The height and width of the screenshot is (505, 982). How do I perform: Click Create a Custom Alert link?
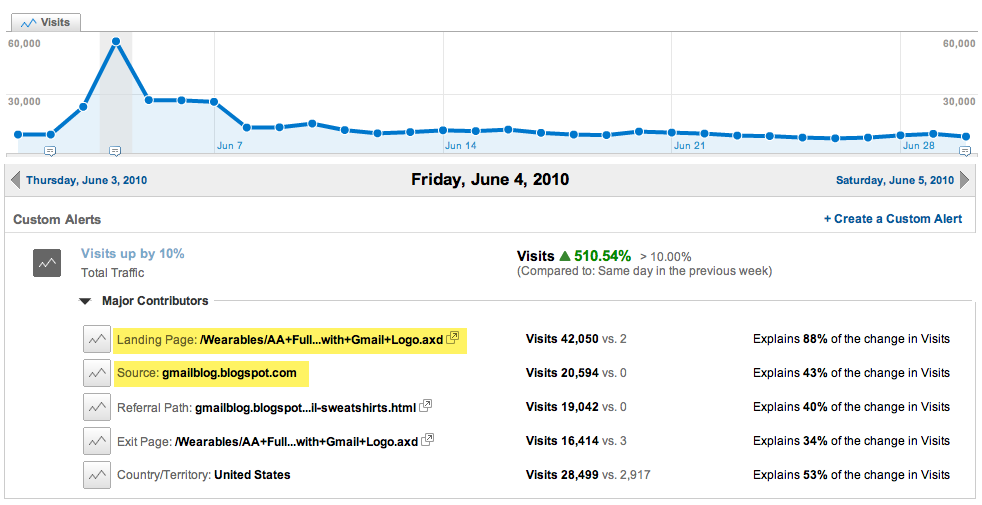(892, 219)
